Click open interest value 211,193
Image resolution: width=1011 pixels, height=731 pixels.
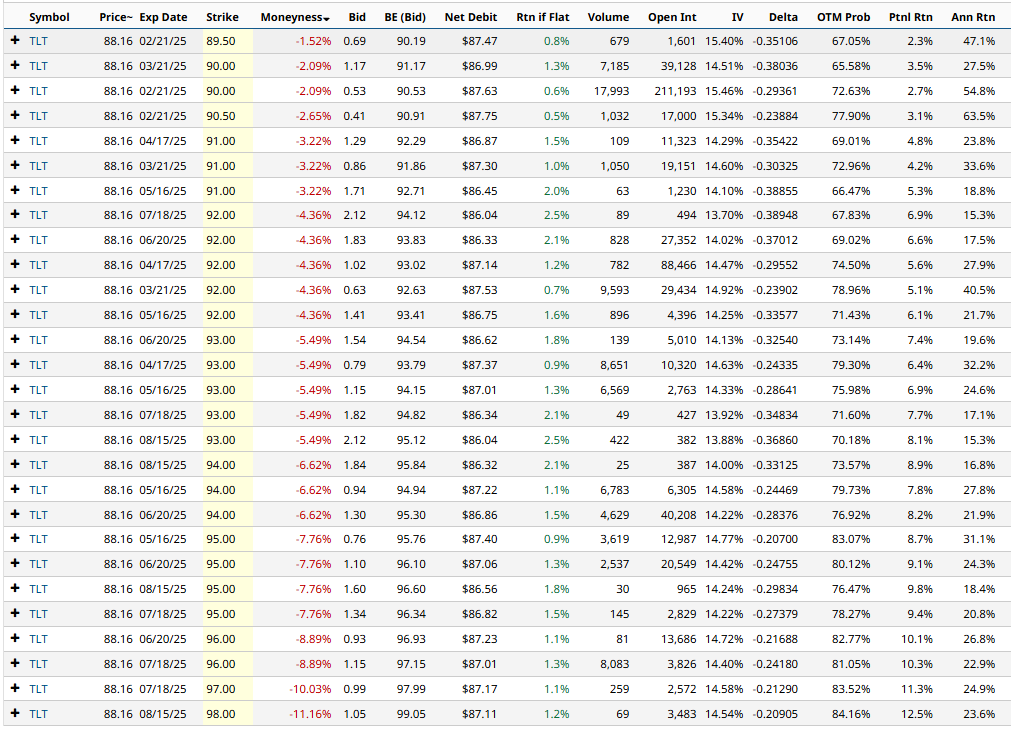(x=675, y=91)
